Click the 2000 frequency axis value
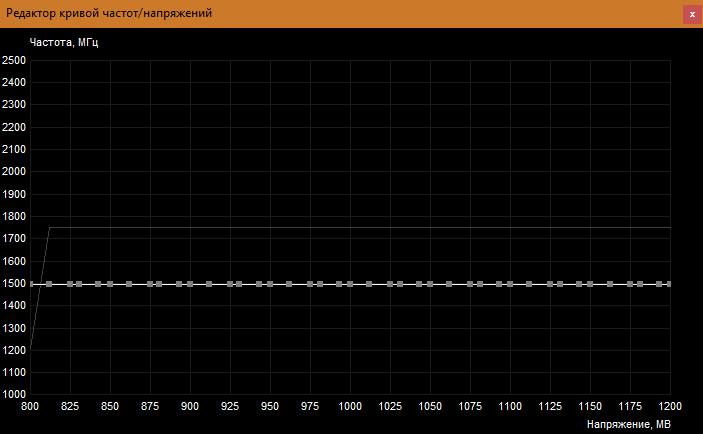703x434 pixels. pyautogui.click(x=14, y=171)
